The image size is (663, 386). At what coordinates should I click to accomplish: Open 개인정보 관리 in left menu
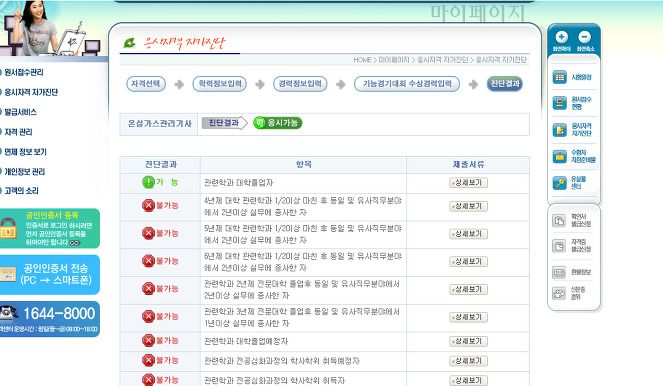[25, 172]
